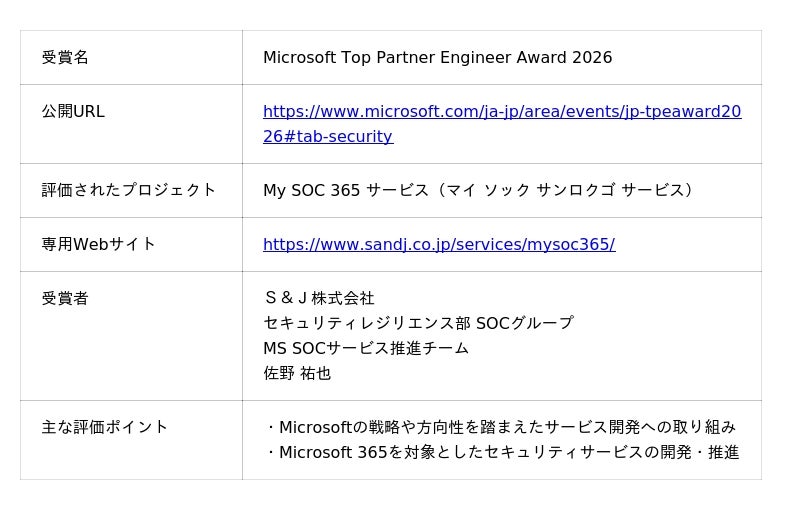
Task: Click the Ｓ＆Ｊ株式会社 text
Action: (319, 298)
